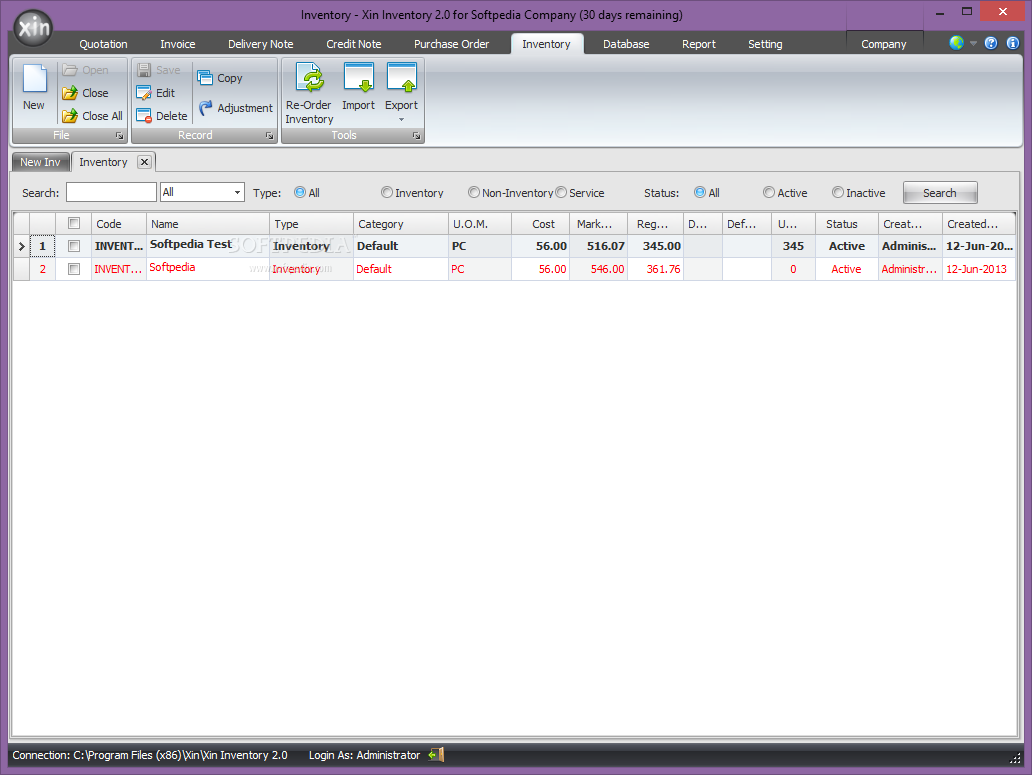Click the window resize grip in status bar

pyautogui.click(x=1015, y=758)
